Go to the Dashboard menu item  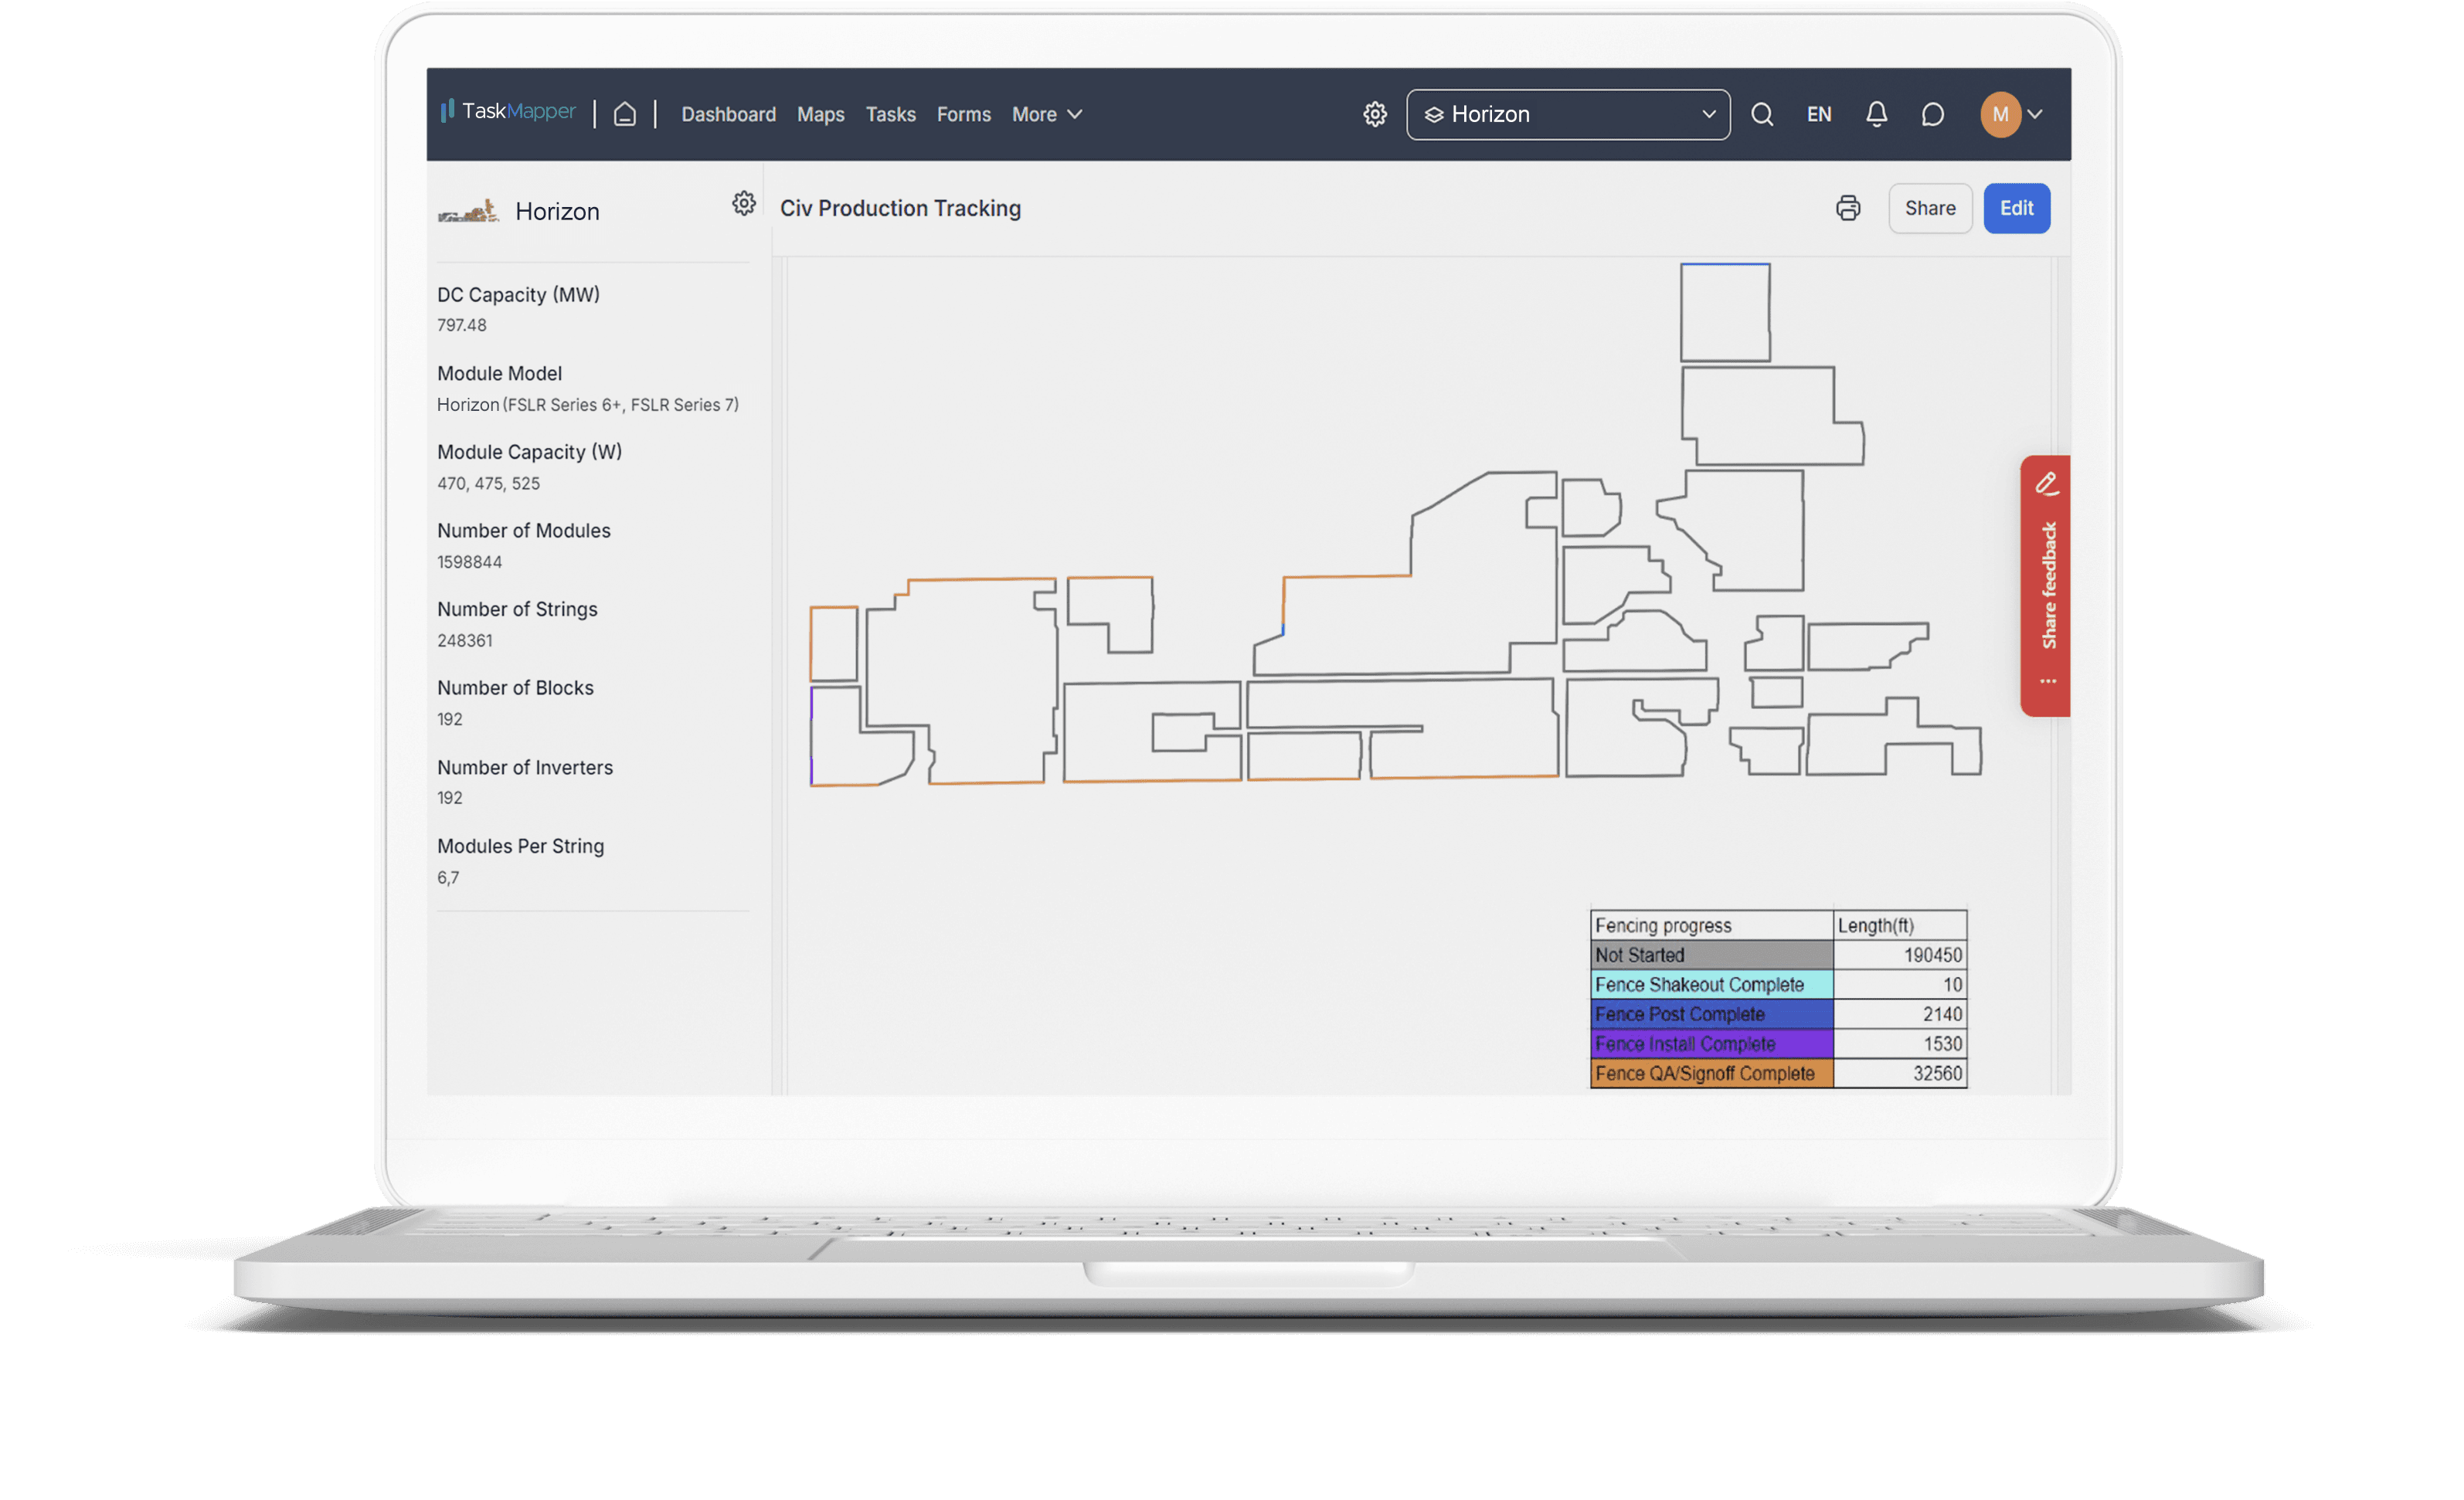click(728, 114)
